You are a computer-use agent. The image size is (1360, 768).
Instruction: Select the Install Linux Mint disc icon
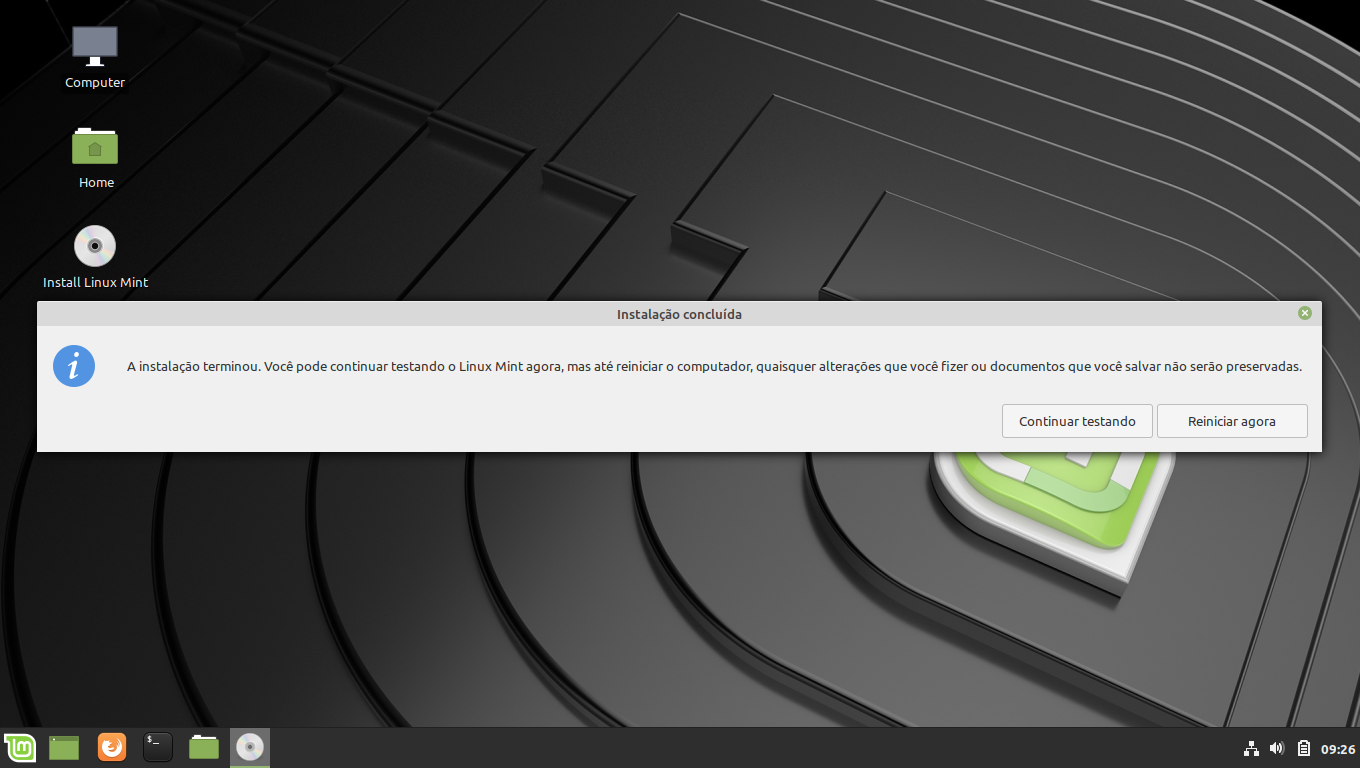tap(95, 246)
